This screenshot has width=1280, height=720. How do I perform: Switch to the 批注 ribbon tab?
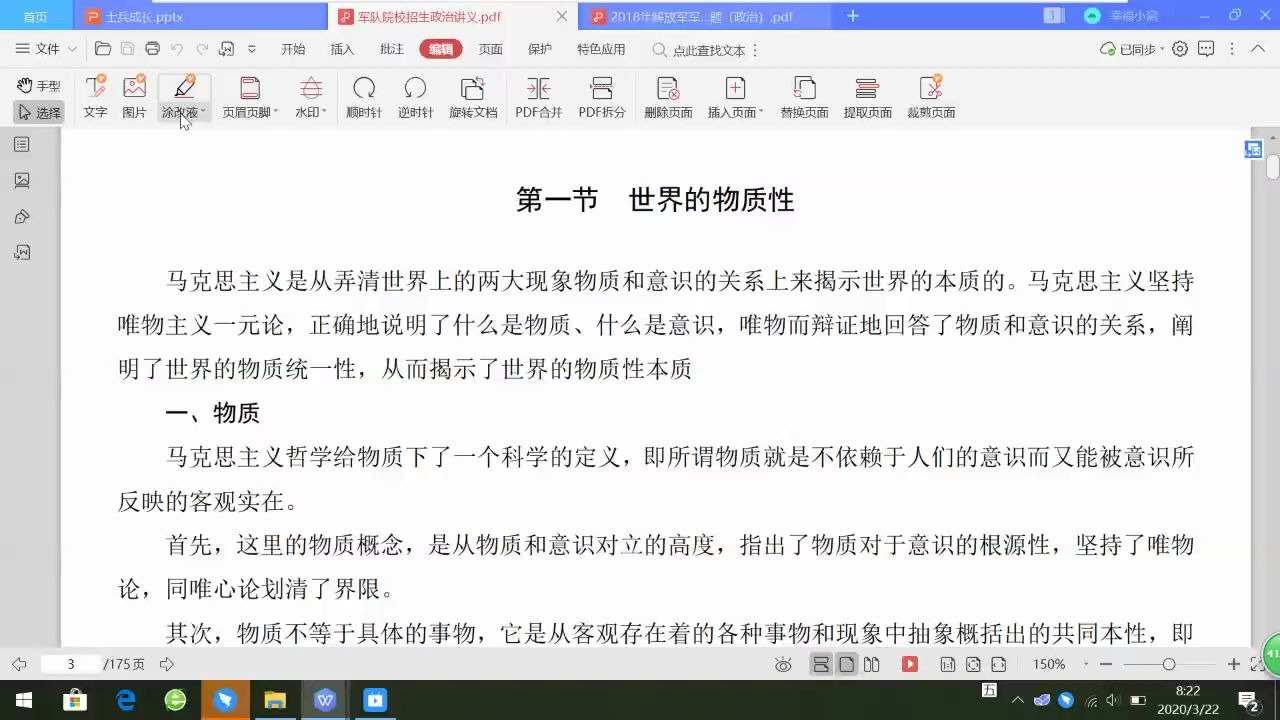click(392, 49)
